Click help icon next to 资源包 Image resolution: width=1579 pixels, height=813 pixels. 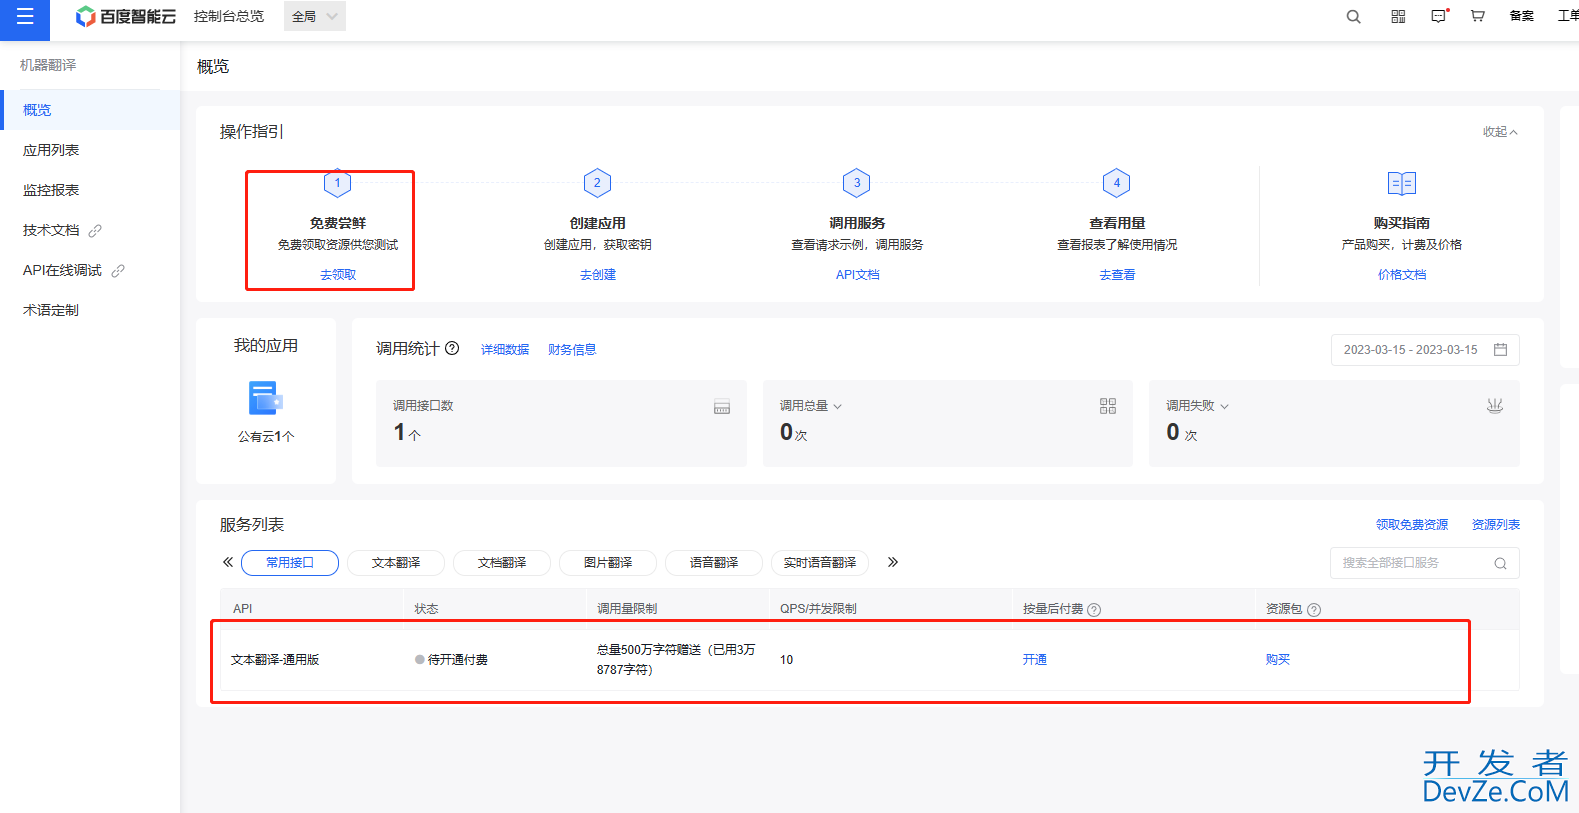pos(1314,610)
